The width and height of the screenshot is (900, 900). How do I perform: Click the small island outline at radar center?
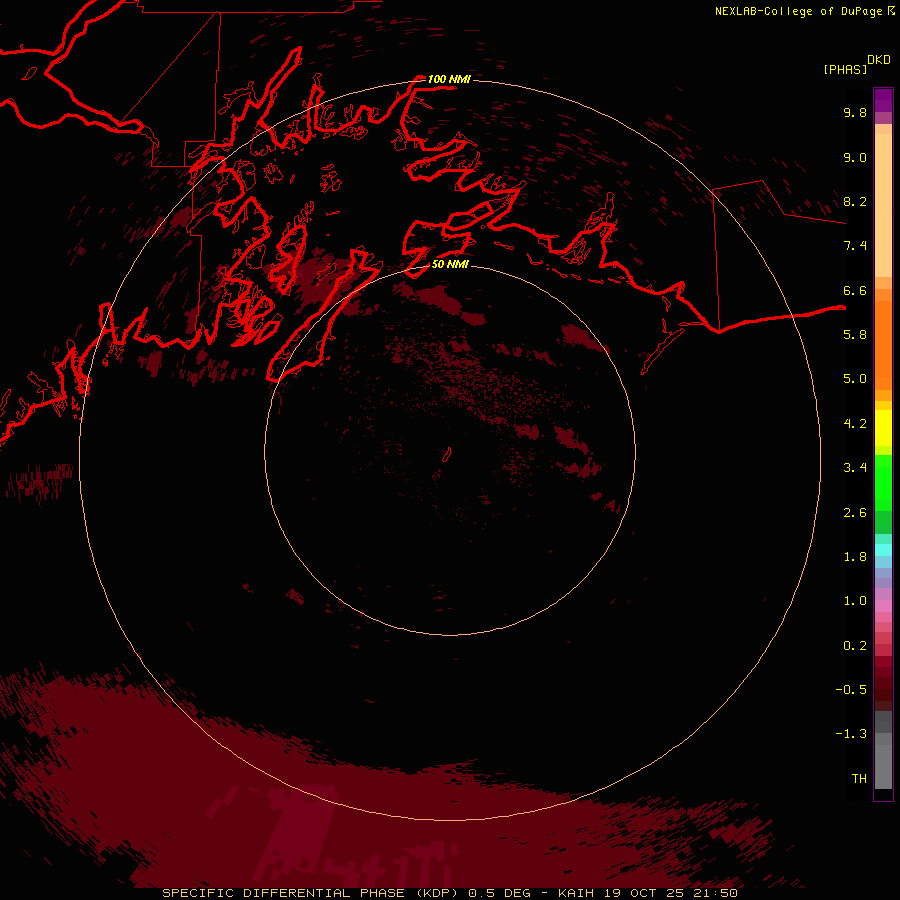click(447, 455)
